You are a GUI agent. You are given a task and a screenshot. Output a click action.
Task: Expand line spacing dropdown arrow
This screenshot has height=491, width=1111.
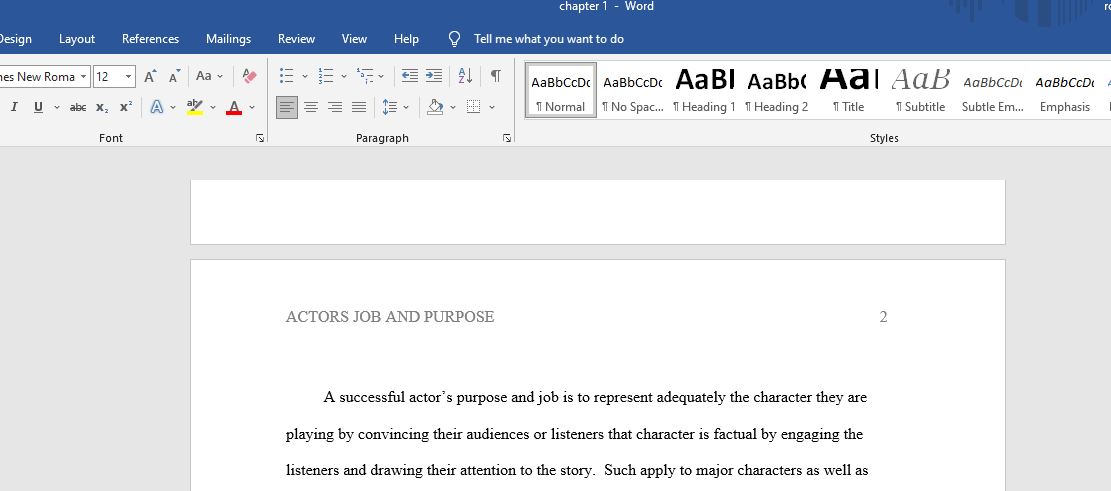tap(406, 108)
